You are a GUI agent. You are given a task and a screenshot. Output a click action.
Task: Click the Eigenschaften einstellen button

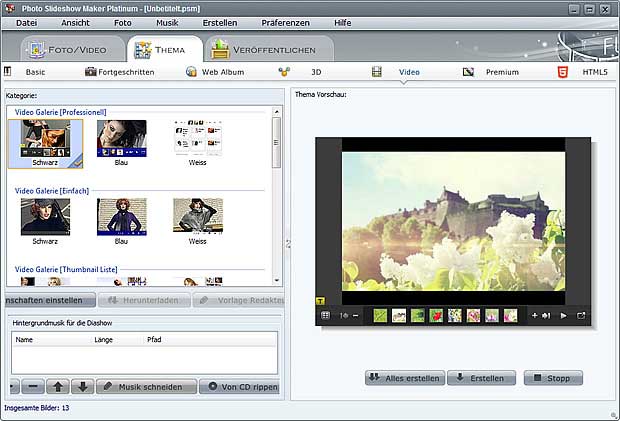(x=50, y=300)
